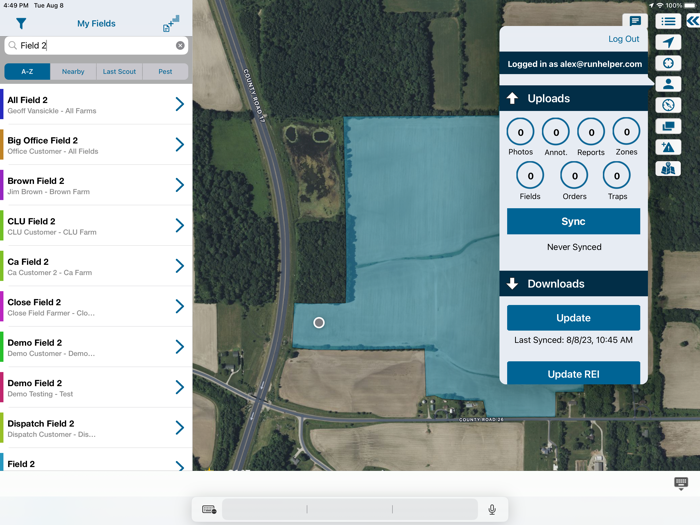Tap the add hazard warning icon
Viewport: 700px width, 525px height.
[668, 147]
